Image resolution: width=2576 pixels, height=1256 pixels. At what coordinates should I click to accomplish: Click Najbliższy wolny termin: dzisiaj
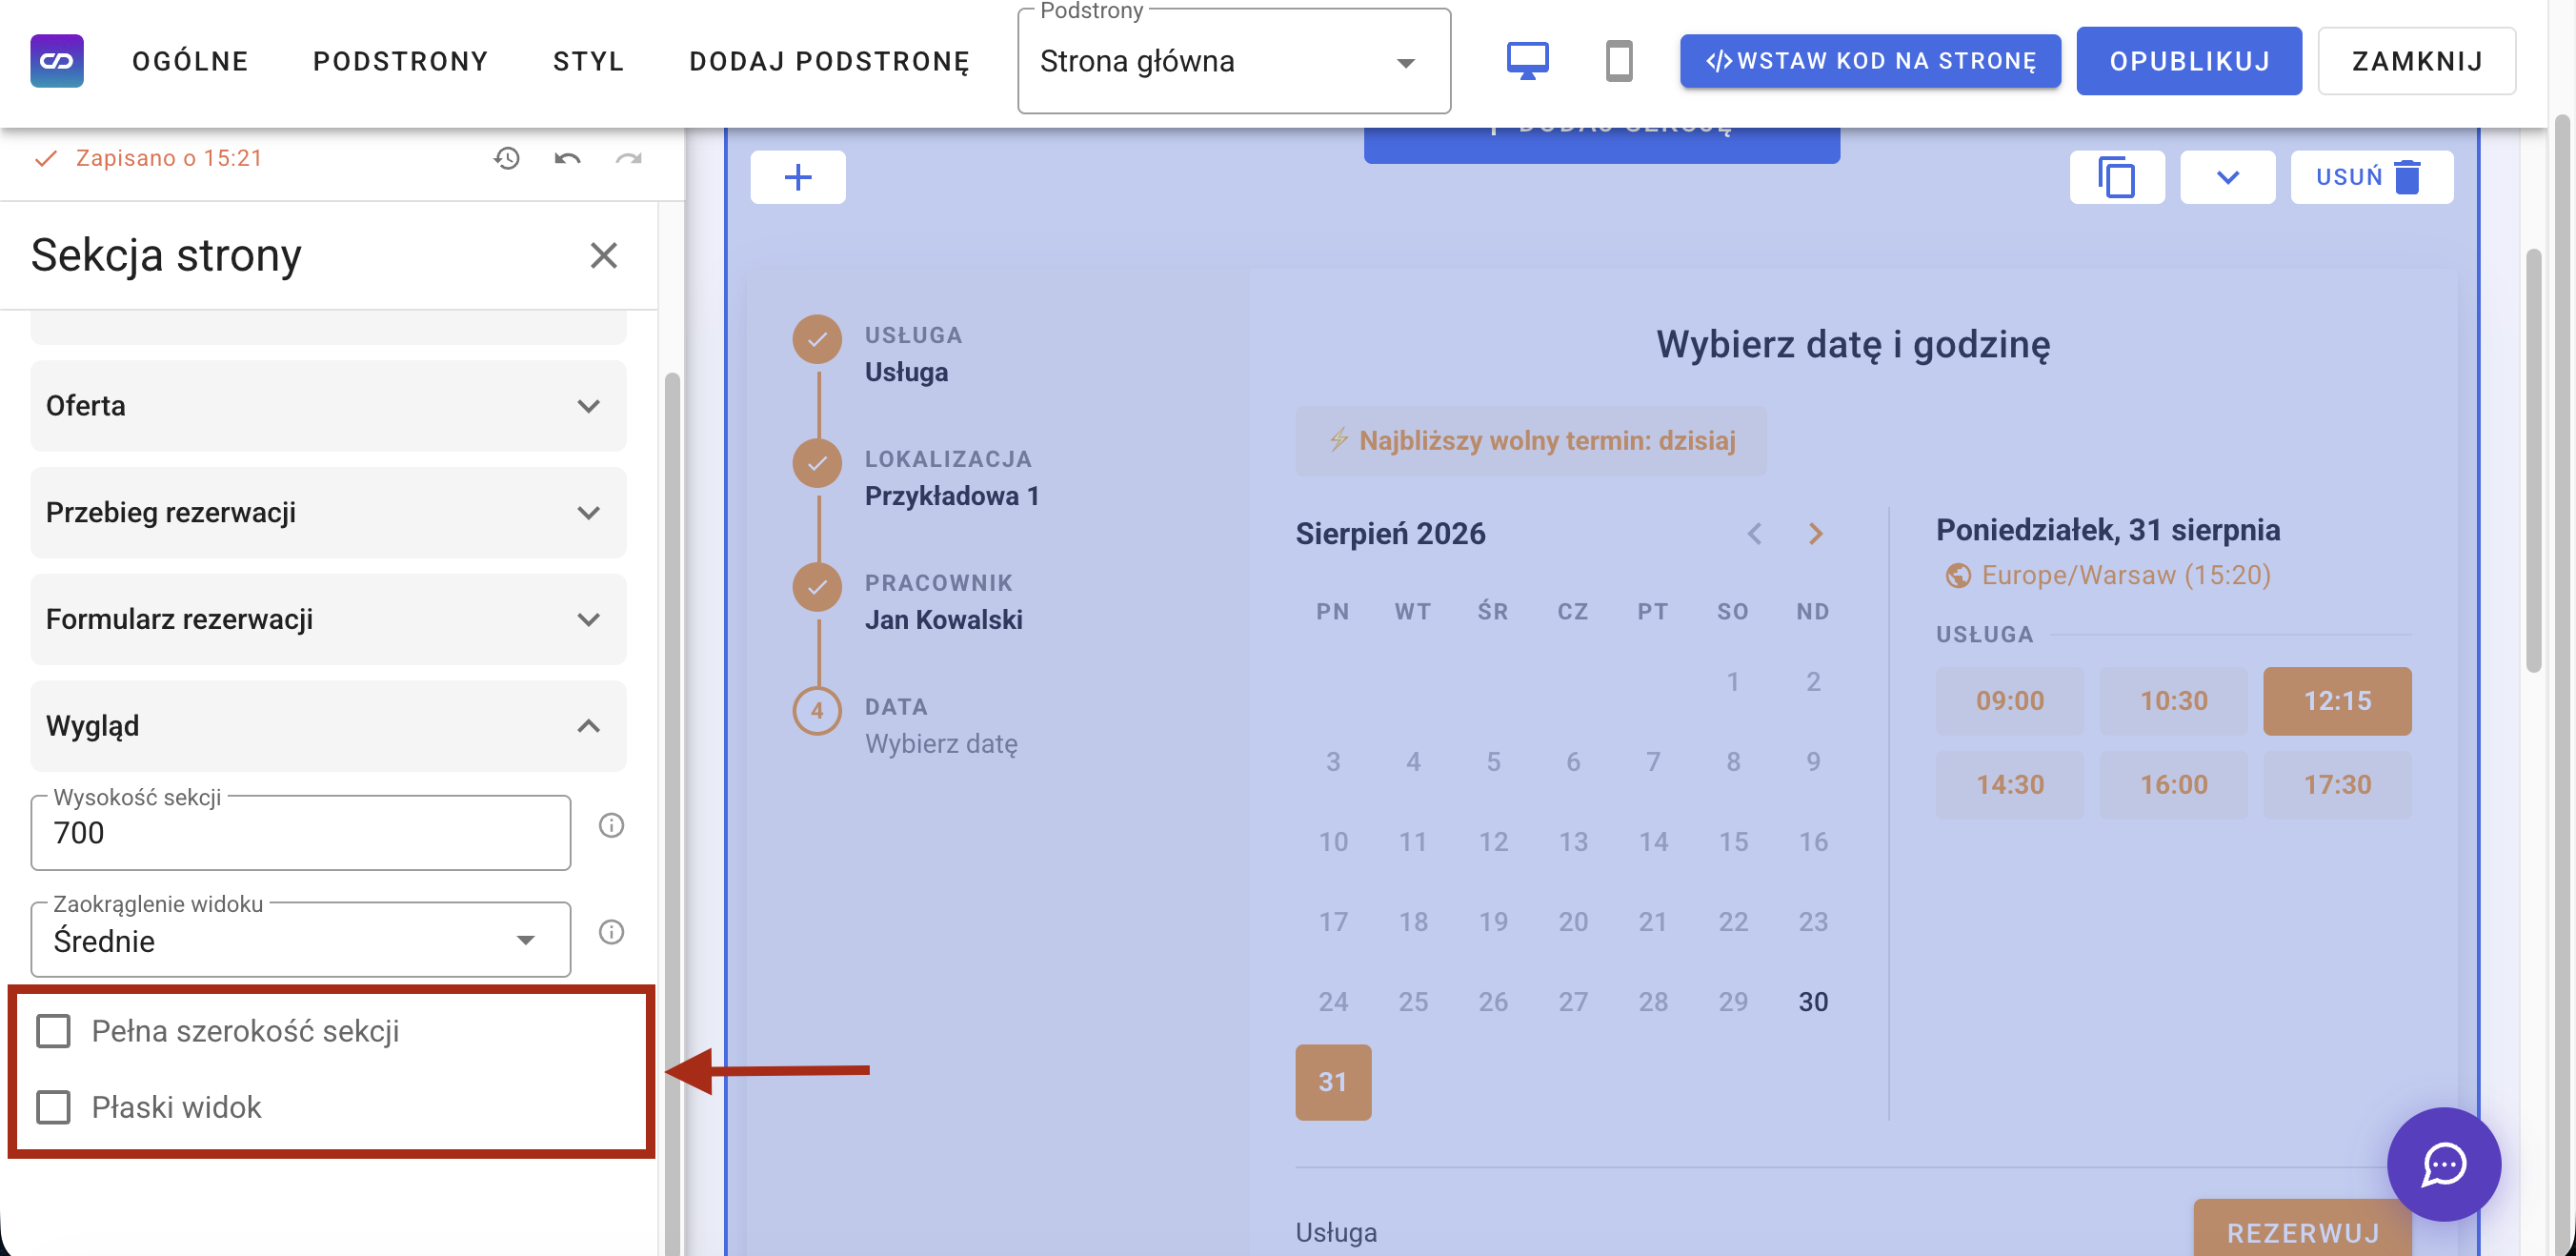pyautogui.click(x=1531, y=441)
